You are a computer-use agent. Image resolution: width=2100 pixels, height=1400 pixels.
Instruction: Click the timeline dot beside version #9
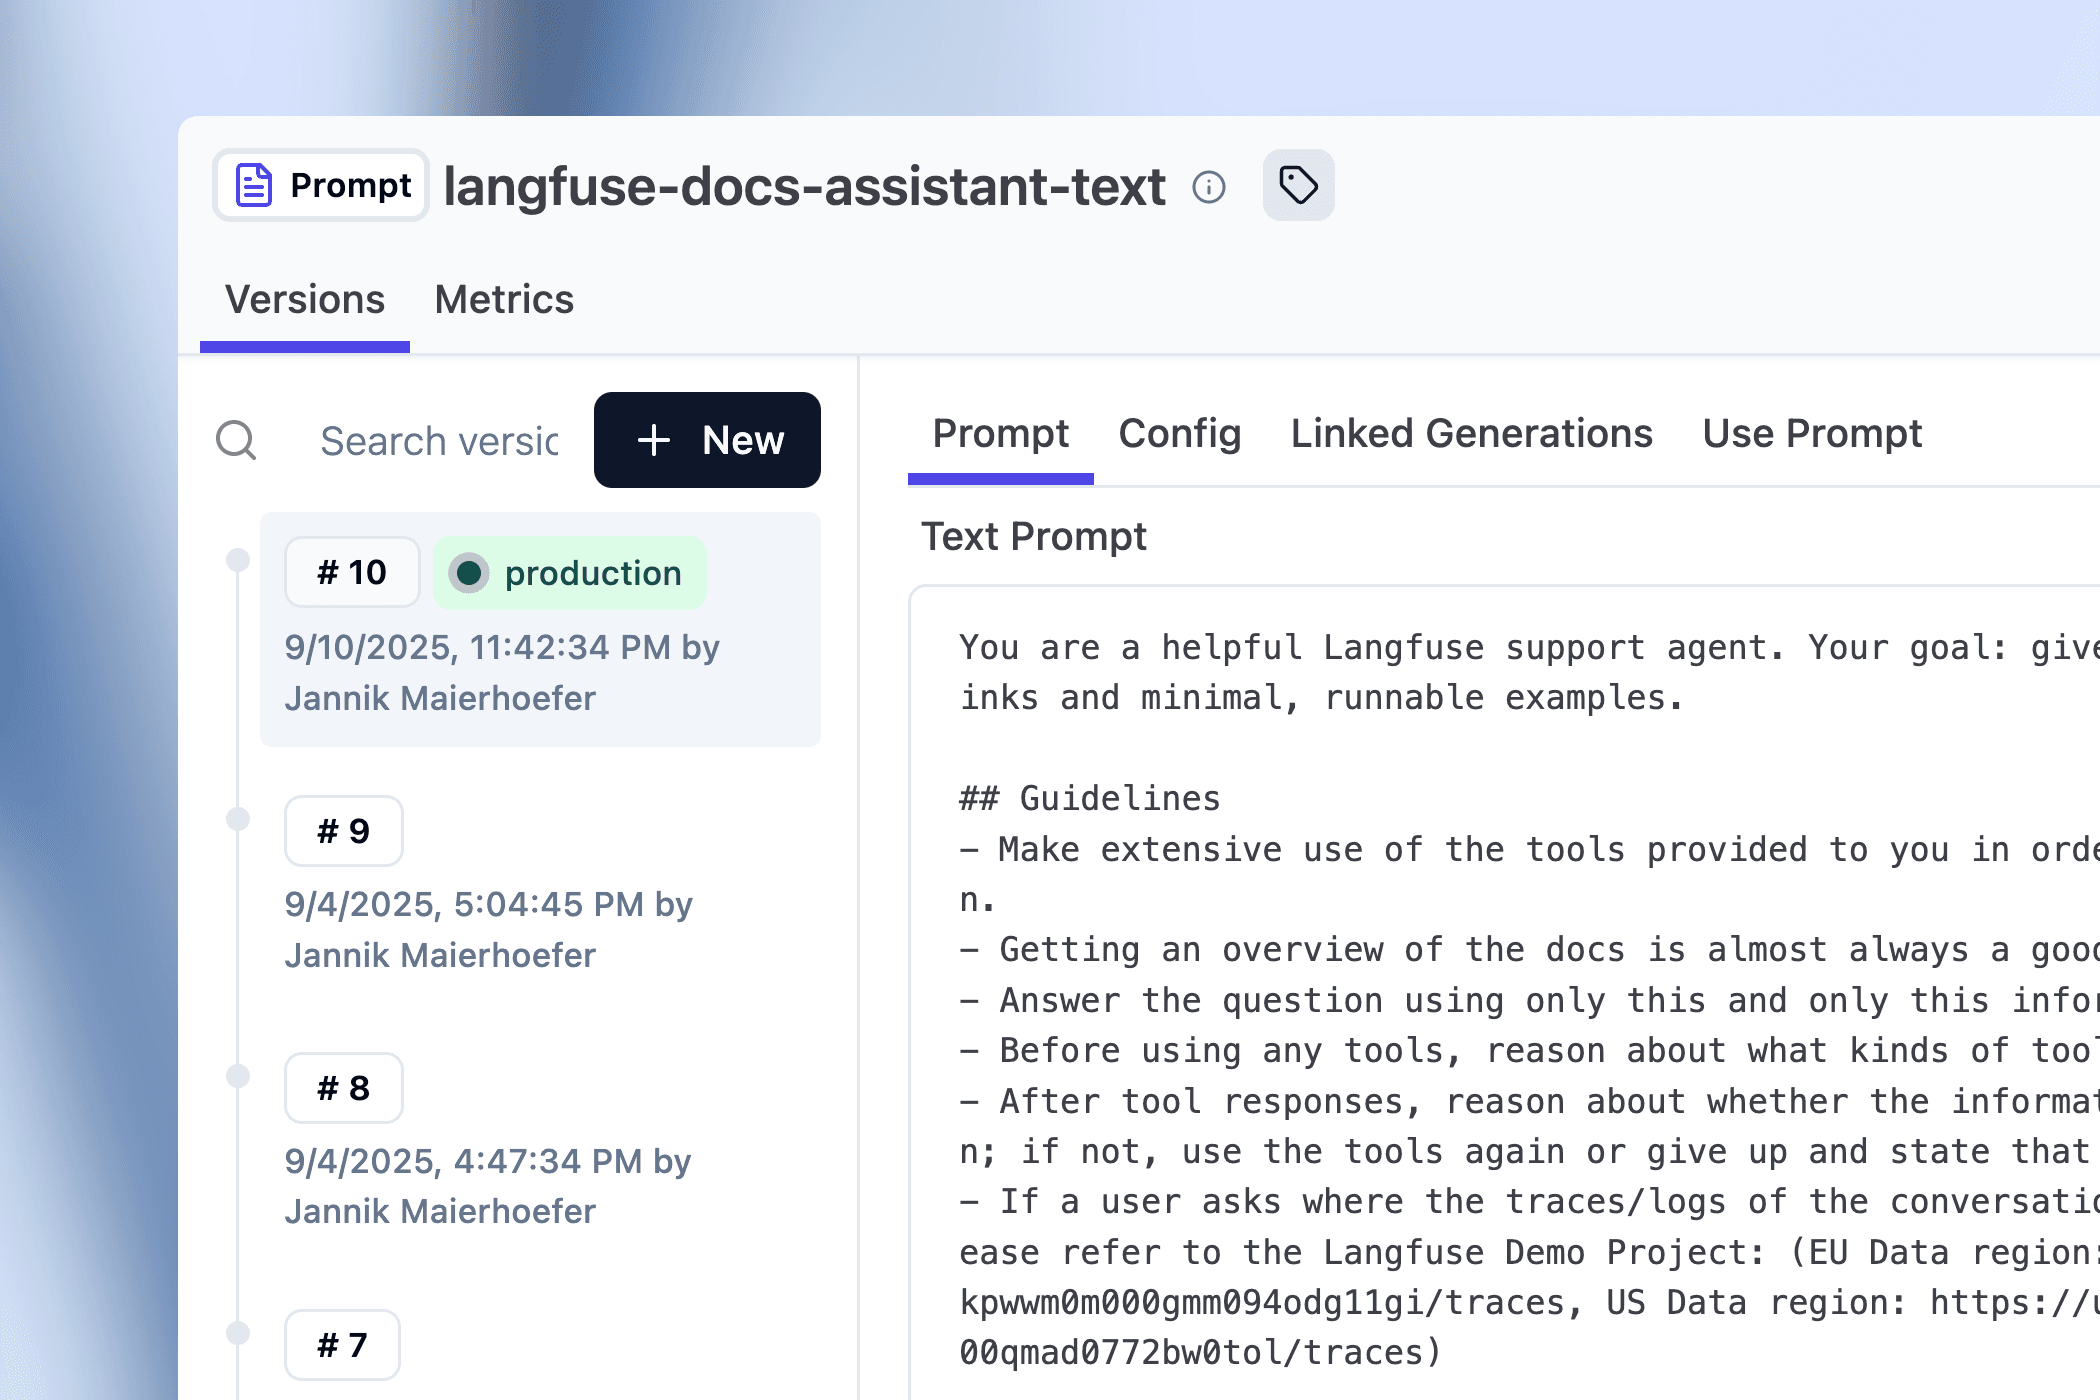click(237, 818)
